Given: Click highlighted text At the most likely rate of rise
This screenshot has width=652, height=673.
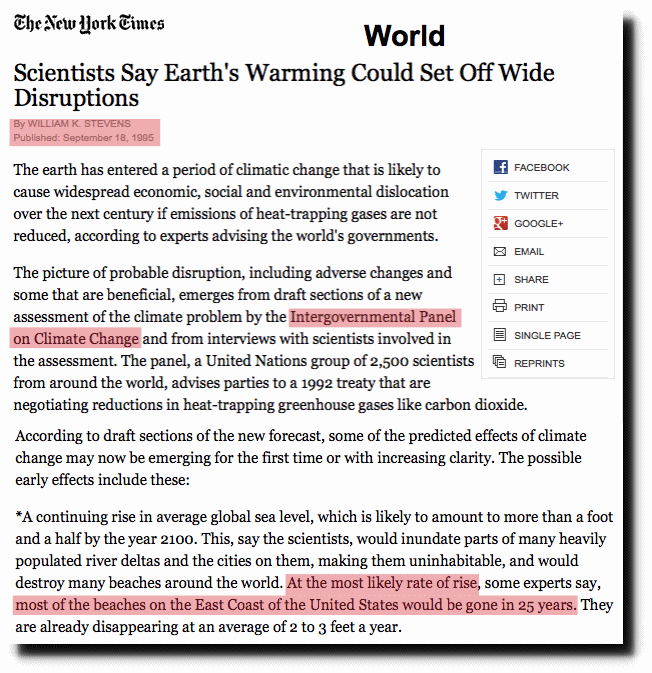Looking at the screenshot, I should pyautogui.click(x=382, y=583).
